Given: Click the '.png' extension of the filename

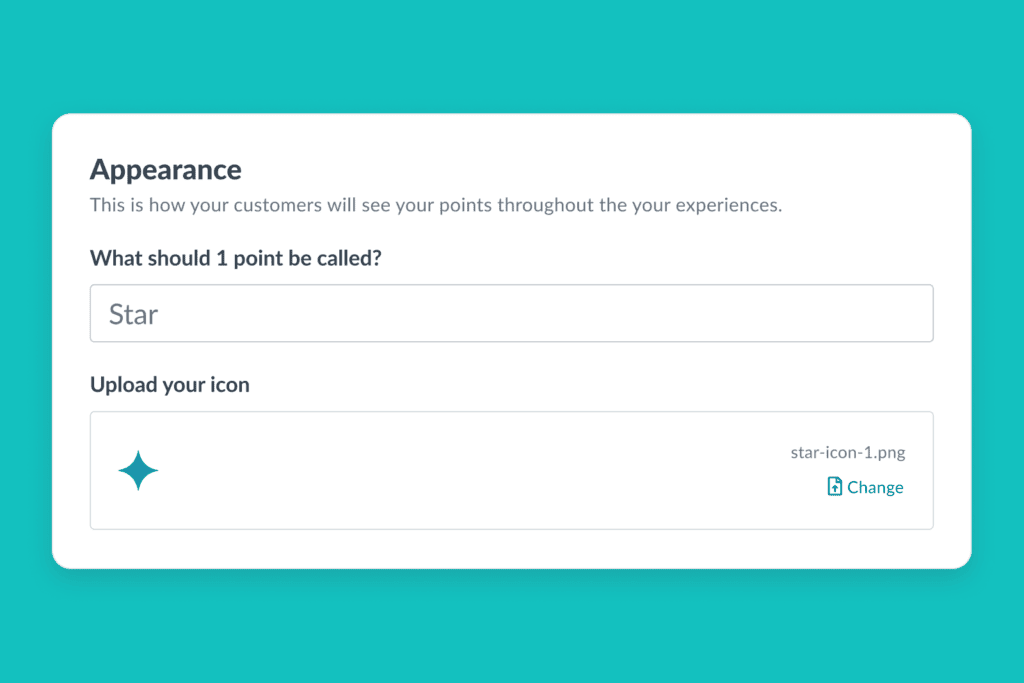Looking at the screenshot, I should [890, 453].
